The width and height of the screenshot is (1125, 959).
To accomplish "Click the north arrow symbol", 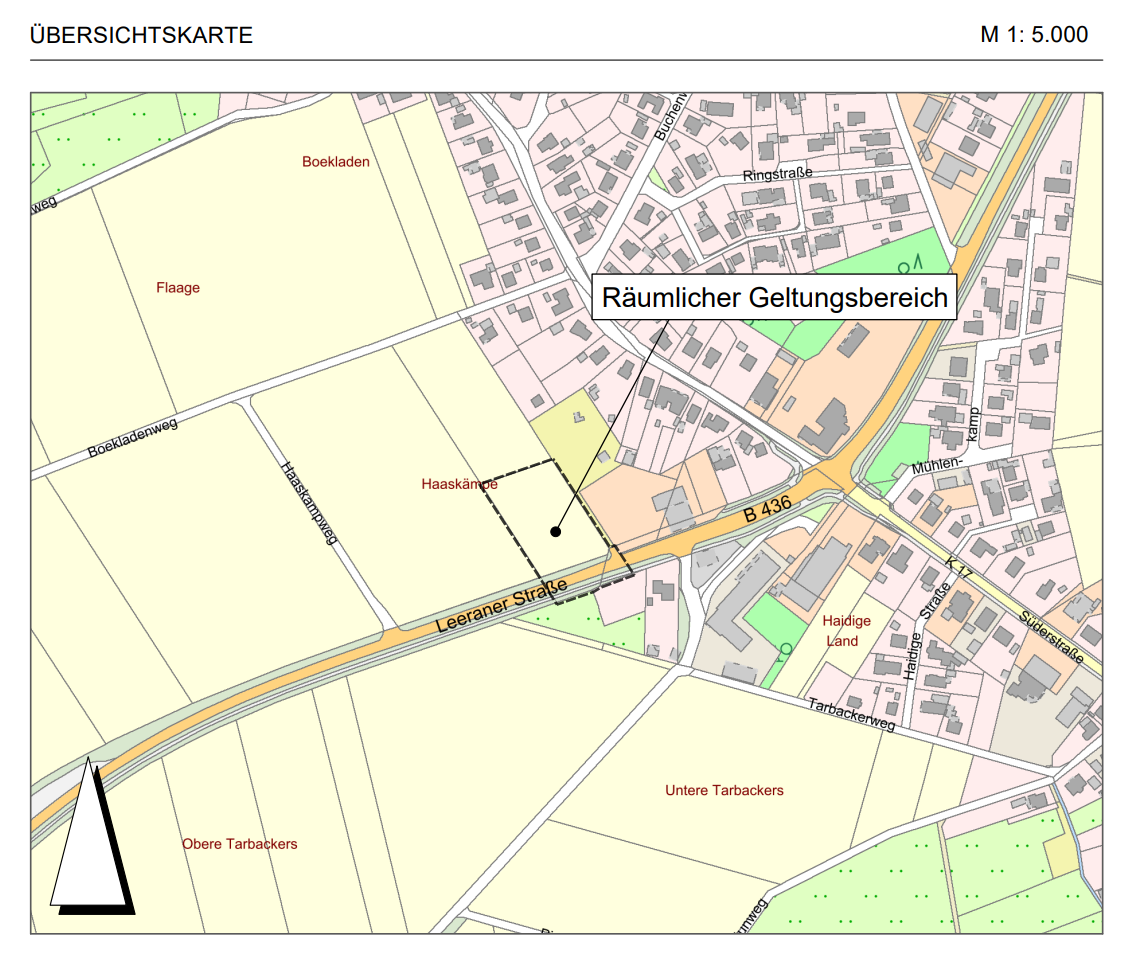I will 91,838.
